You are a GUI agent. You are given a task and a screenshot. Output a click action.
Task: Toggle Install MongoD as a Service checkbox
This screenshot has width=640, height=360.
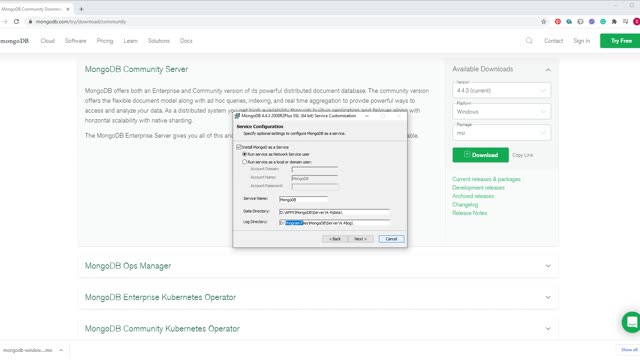[239, 147]
